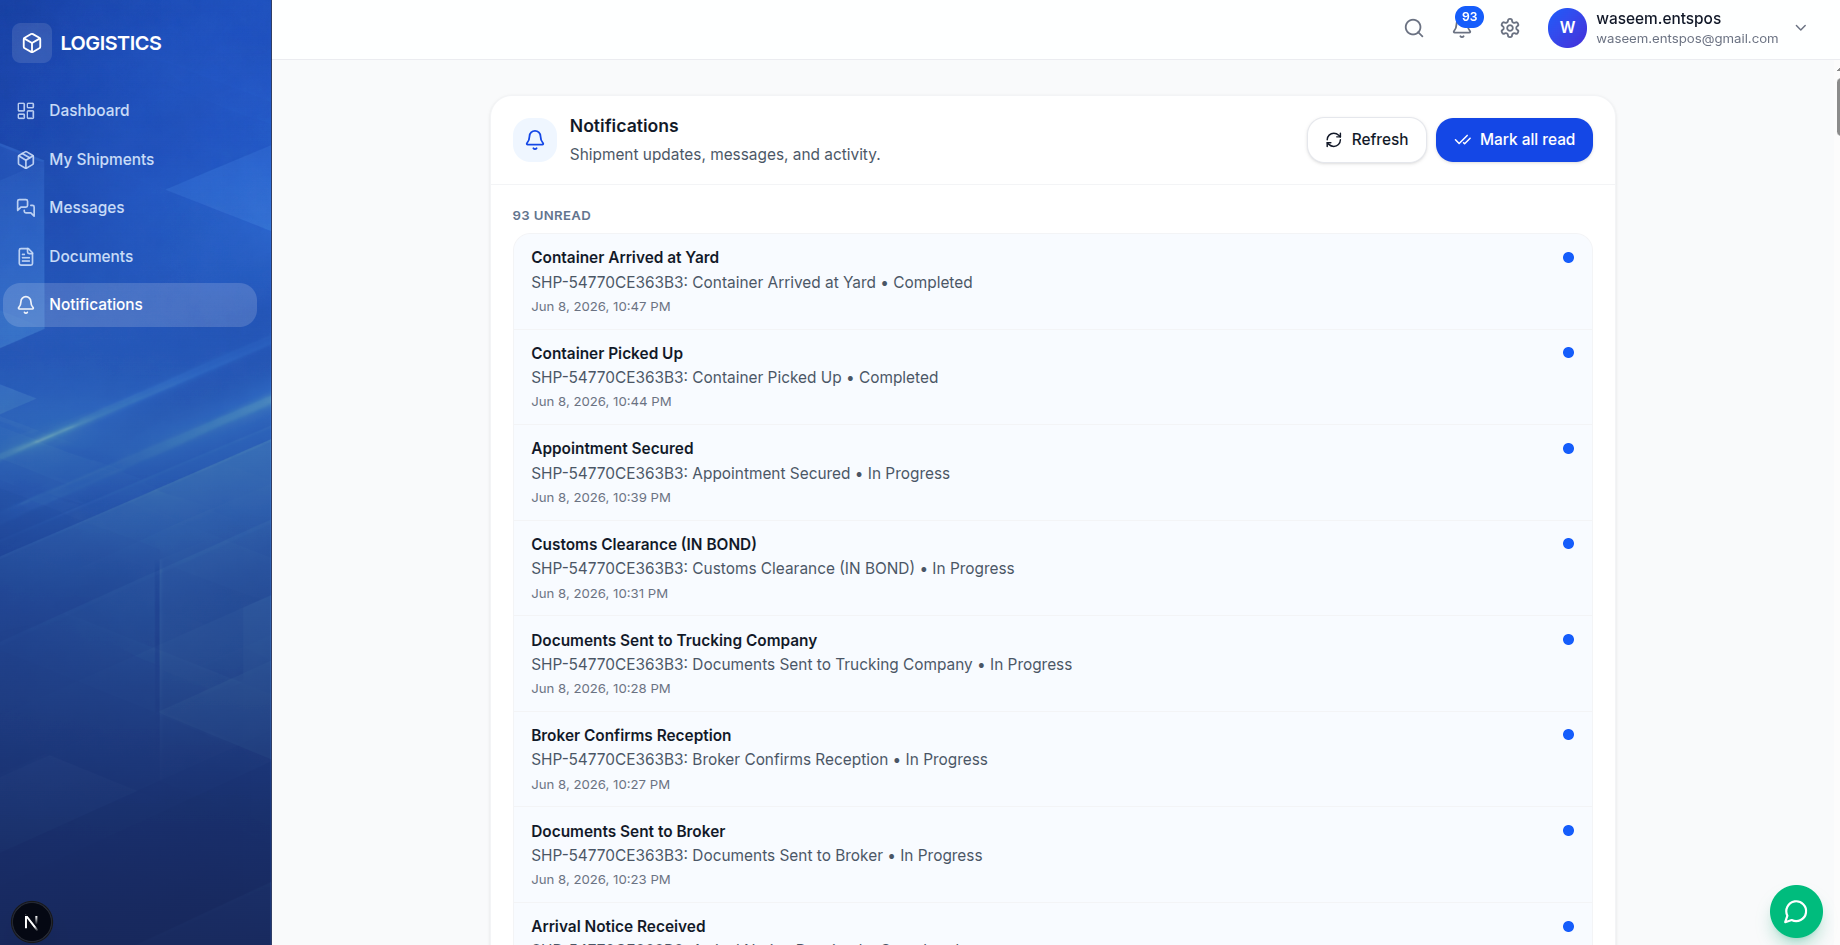
Task: Open settings gear icon in header
Action: click(x=1510, y=28)
